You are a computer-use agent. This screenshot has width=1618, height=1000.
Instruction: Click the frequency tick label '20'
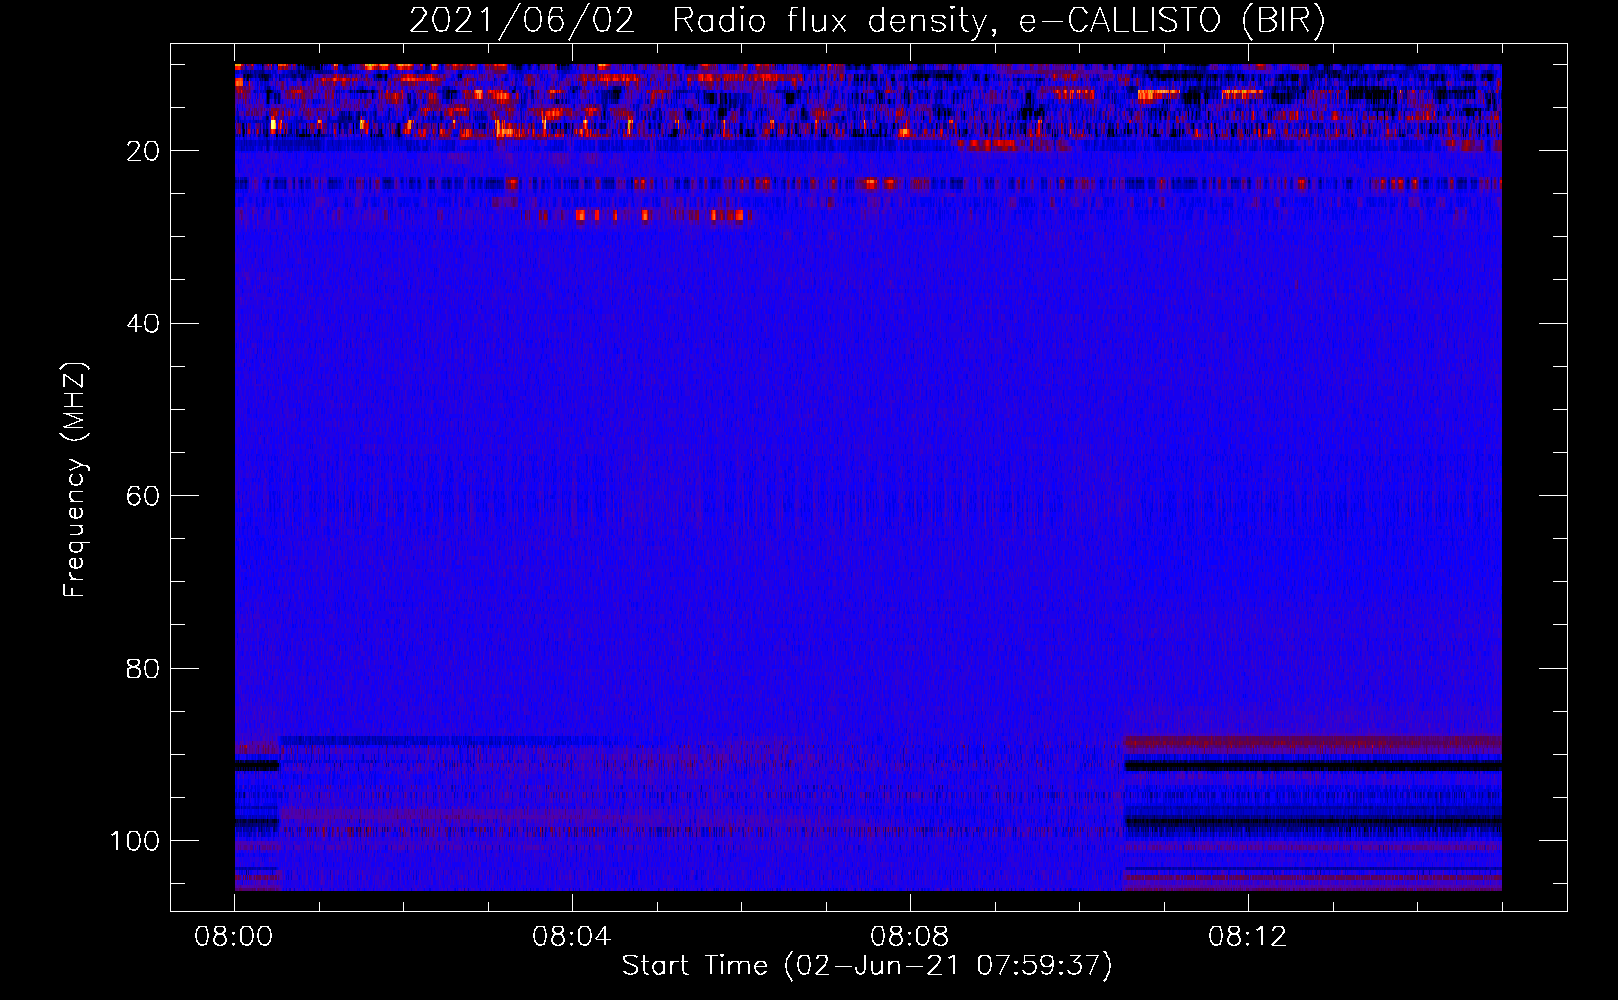tap(143, 151)
